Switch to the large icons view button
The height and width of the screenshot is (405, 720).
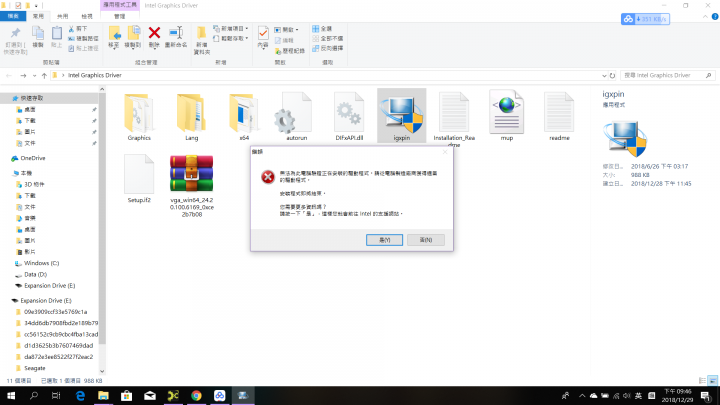pos(712,380)
